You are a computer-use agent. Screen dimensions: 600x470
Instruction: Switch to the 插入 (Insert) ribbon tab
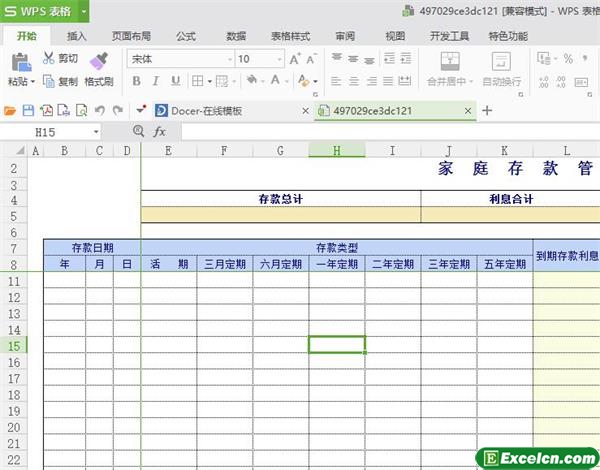pyautogui.click(x=76, y=36)
